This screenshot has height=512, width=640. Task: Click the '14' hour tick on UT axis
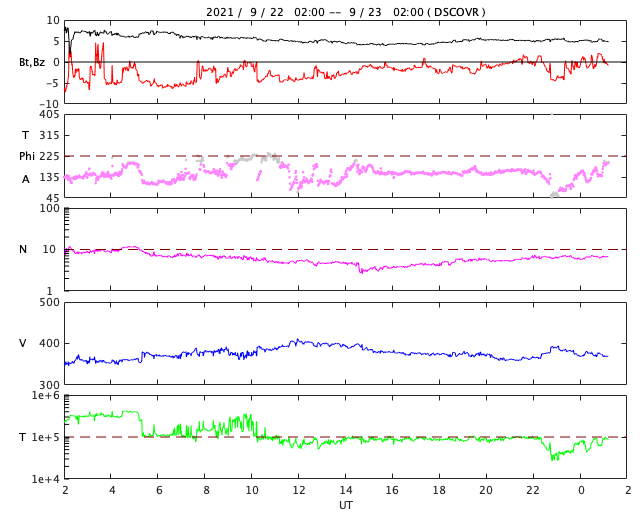click(x=346, y=490)
